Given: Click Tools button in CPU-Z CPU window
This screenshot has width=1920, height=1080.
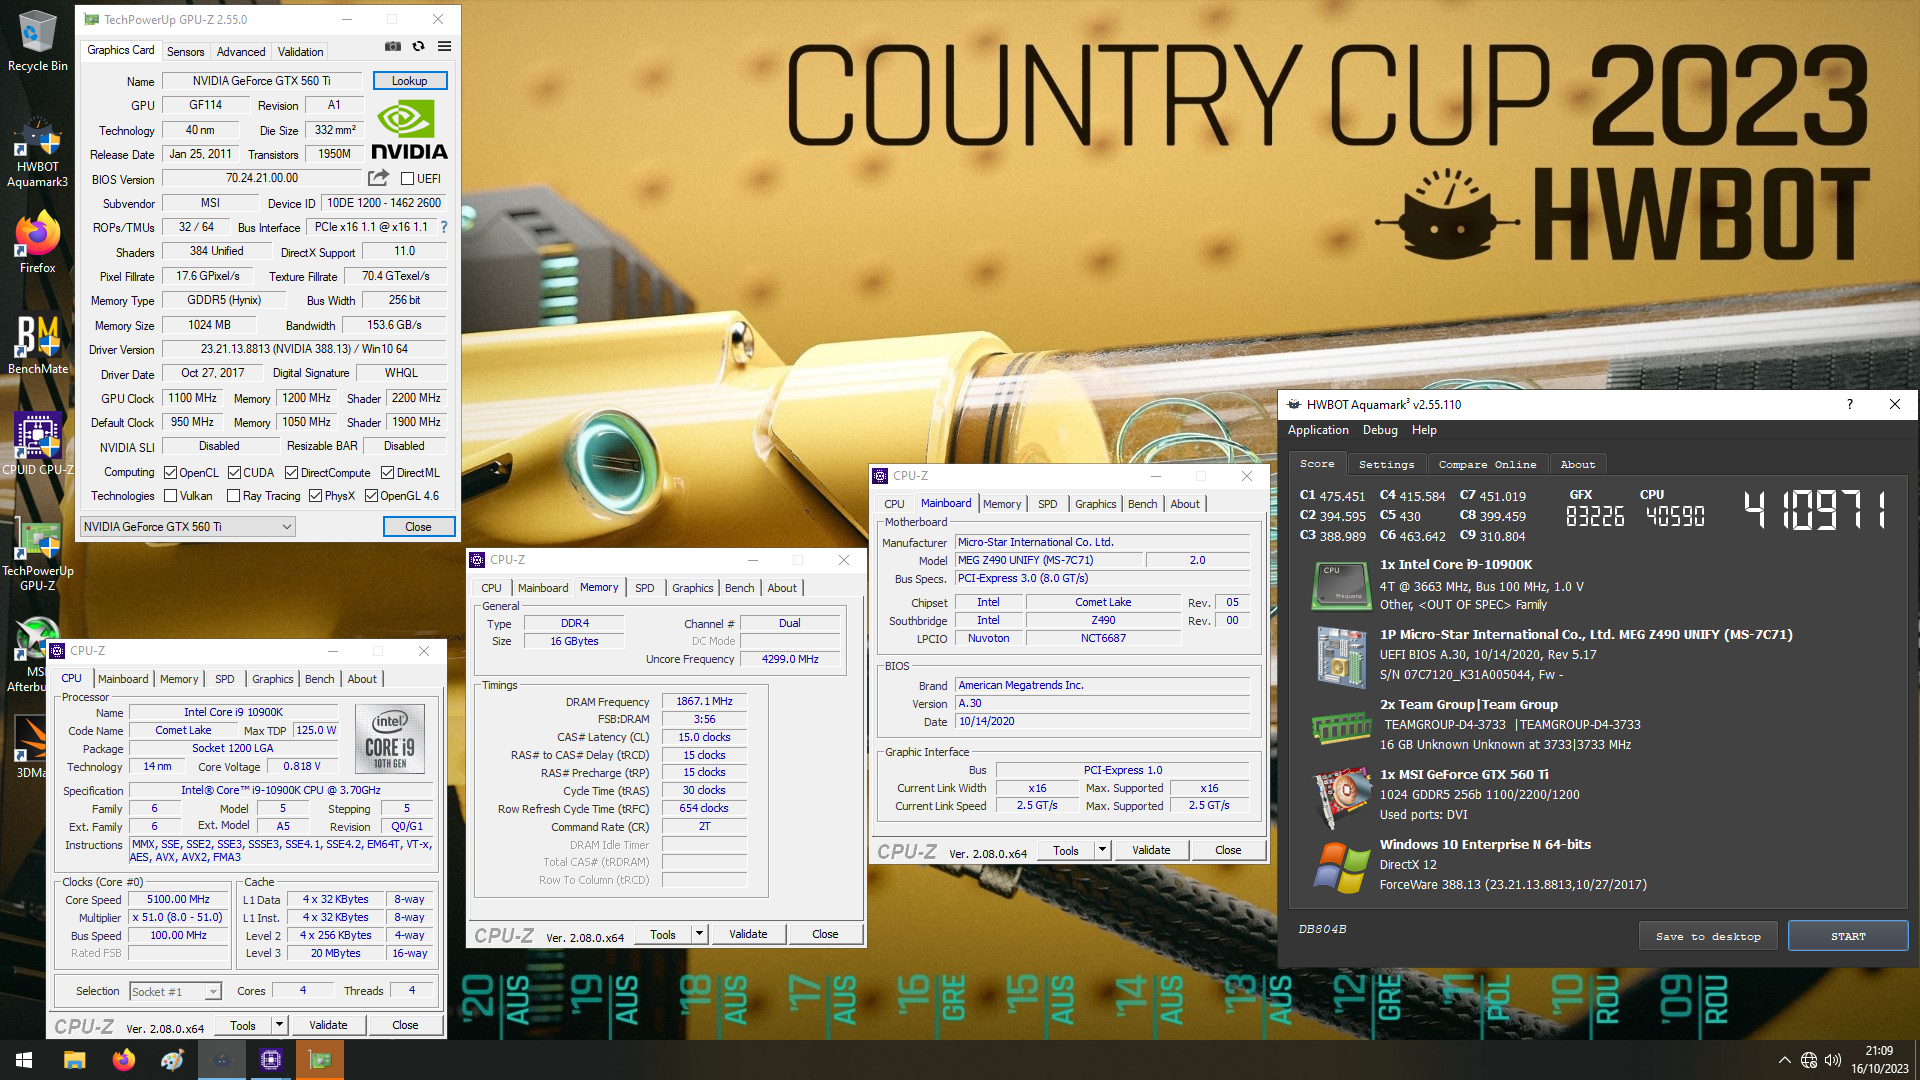Looking at the screenshot, I should tap(243, 1025).
